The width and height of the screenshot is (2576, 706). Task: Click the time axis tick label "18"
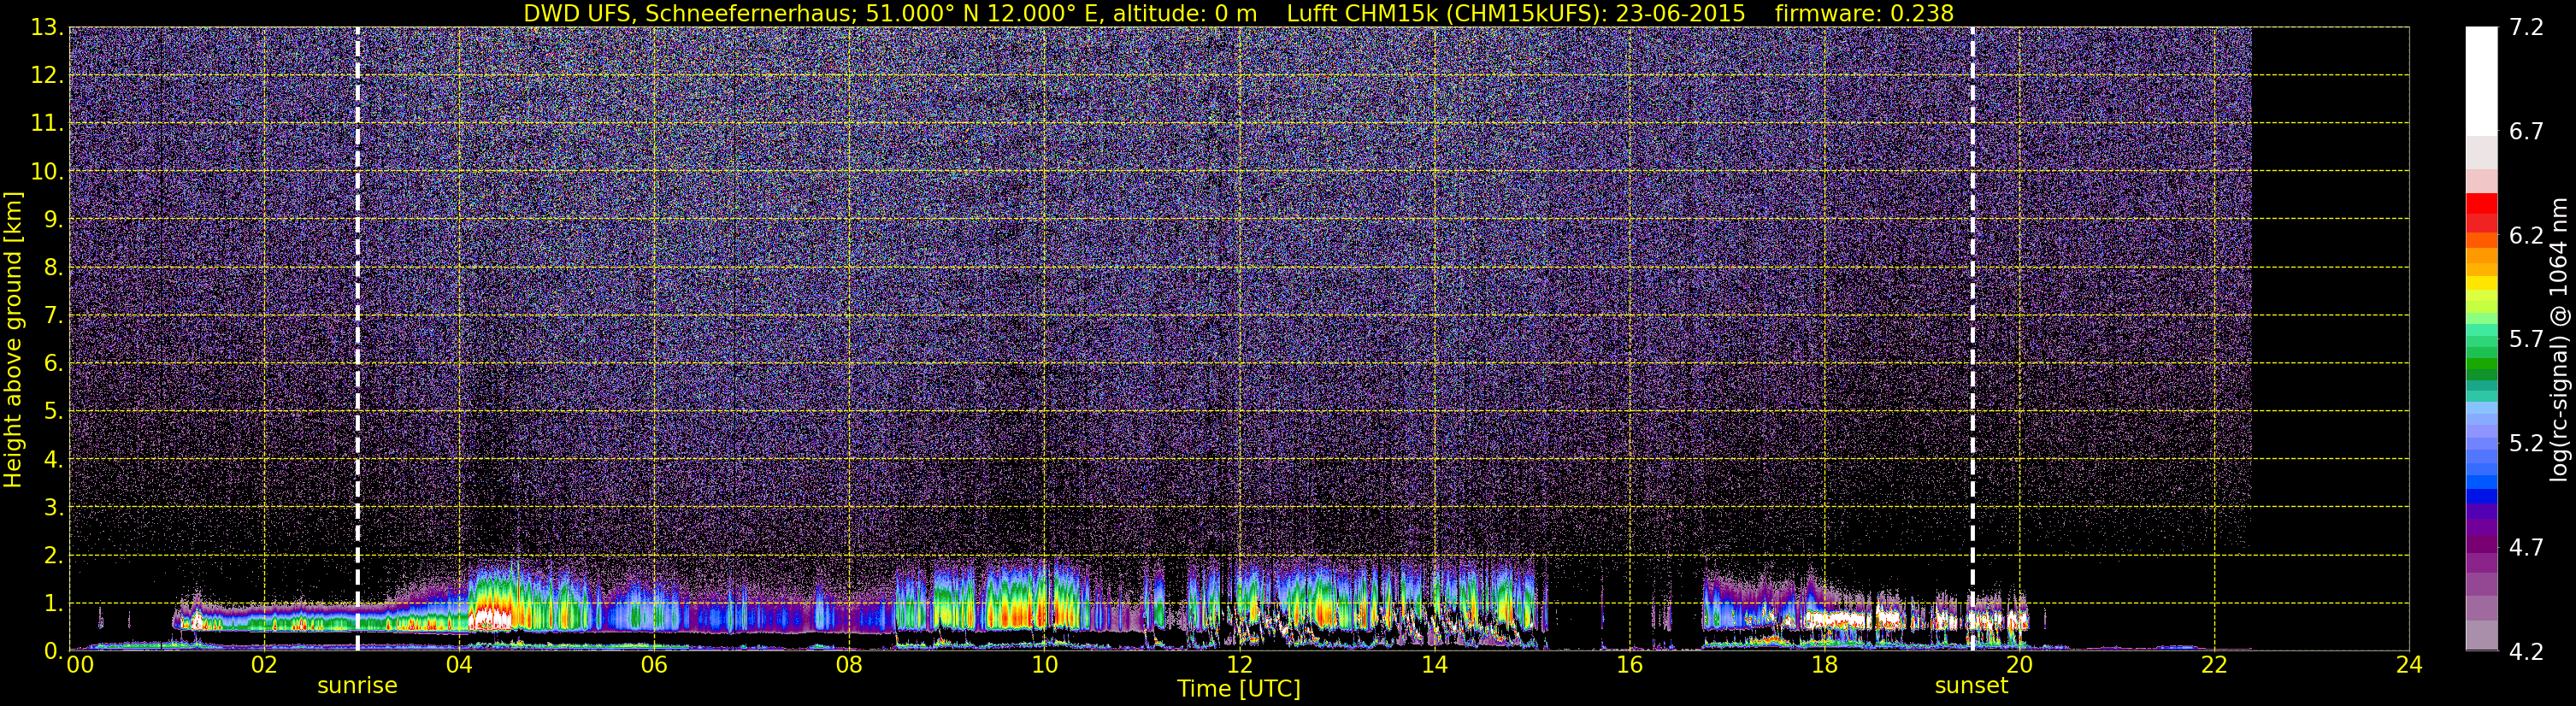point(1824,665)
